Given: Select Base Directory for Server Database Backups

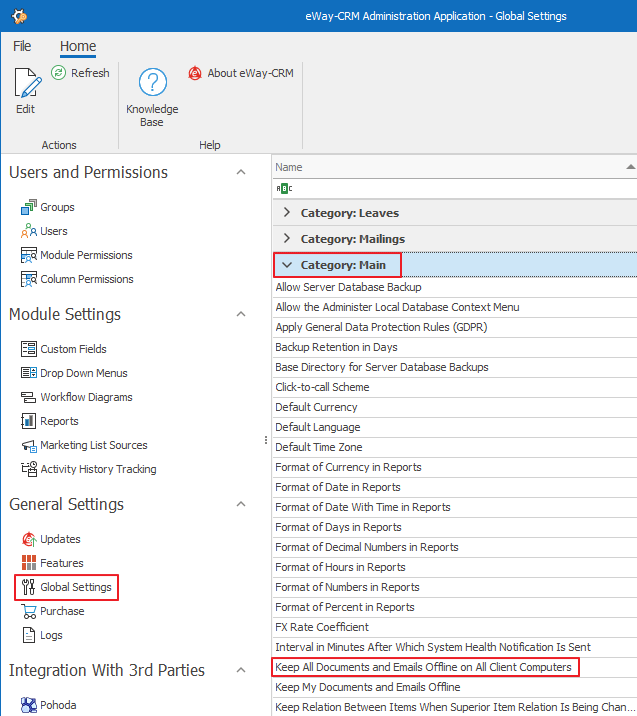Looking at the screenshot, I should (455, 367).
